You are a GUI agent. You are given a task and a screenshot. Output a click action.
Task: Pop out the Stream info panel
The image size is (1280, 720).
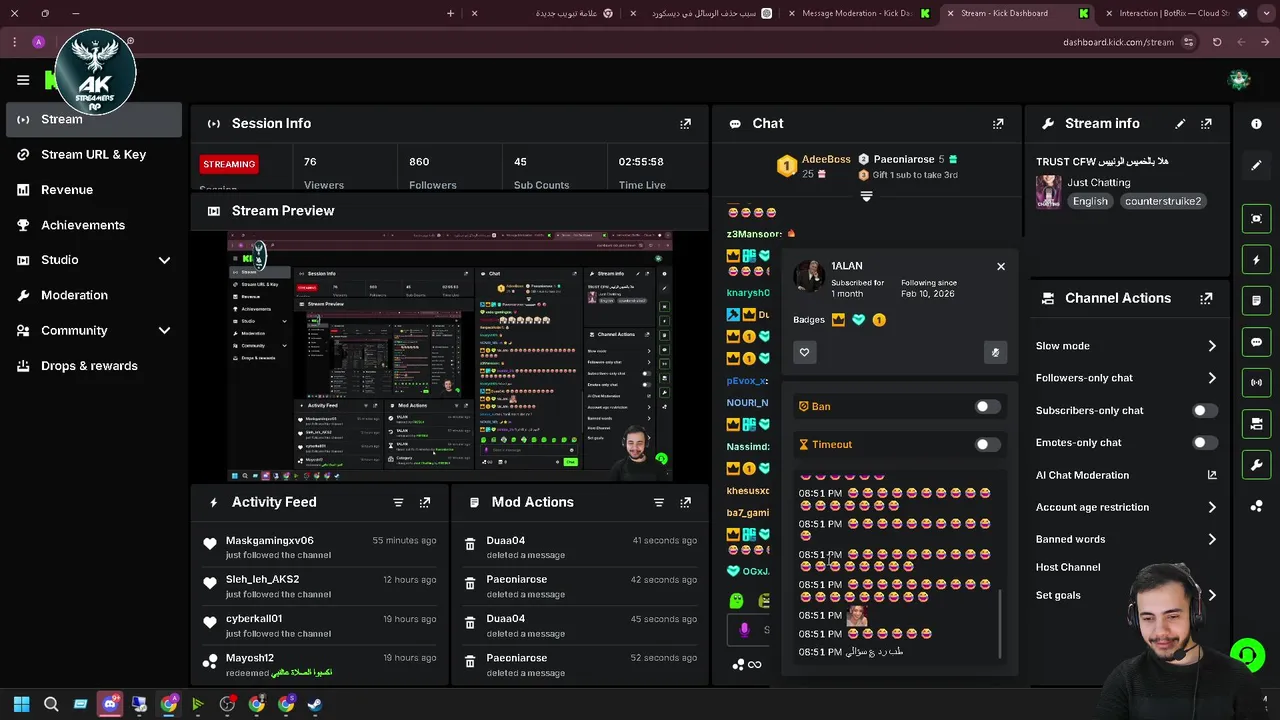1206,124
